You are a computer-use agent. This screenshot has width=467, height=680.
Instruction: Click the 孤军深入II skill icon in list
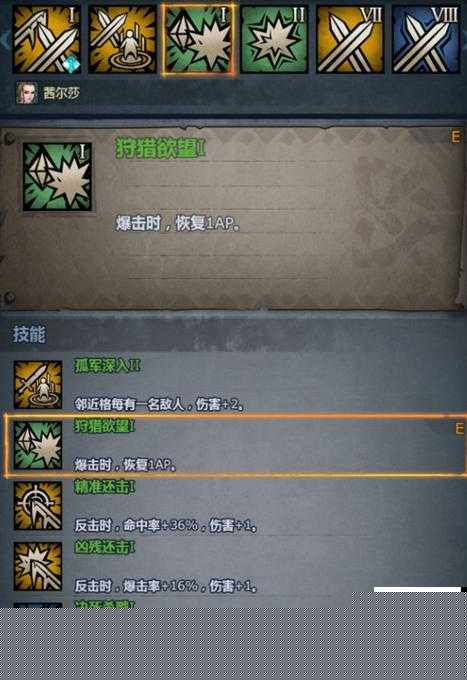[x=38, y=385]
